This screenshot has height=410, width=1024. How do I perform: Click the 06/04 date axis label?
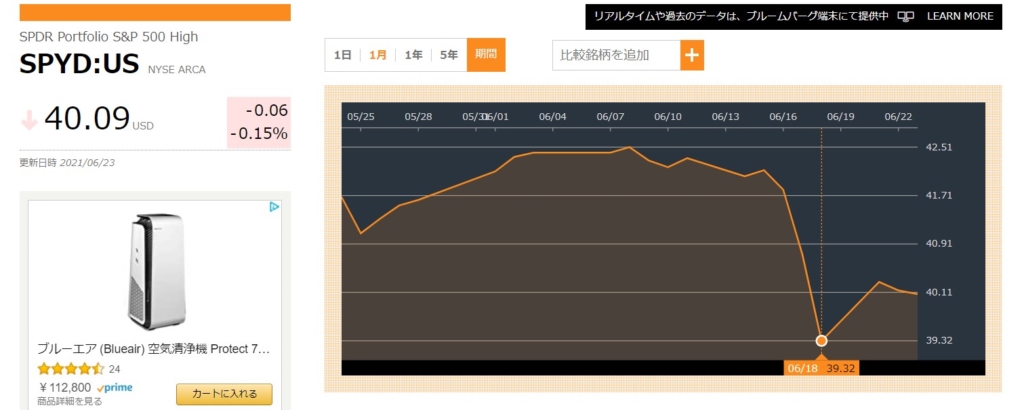tap(552, 117)
